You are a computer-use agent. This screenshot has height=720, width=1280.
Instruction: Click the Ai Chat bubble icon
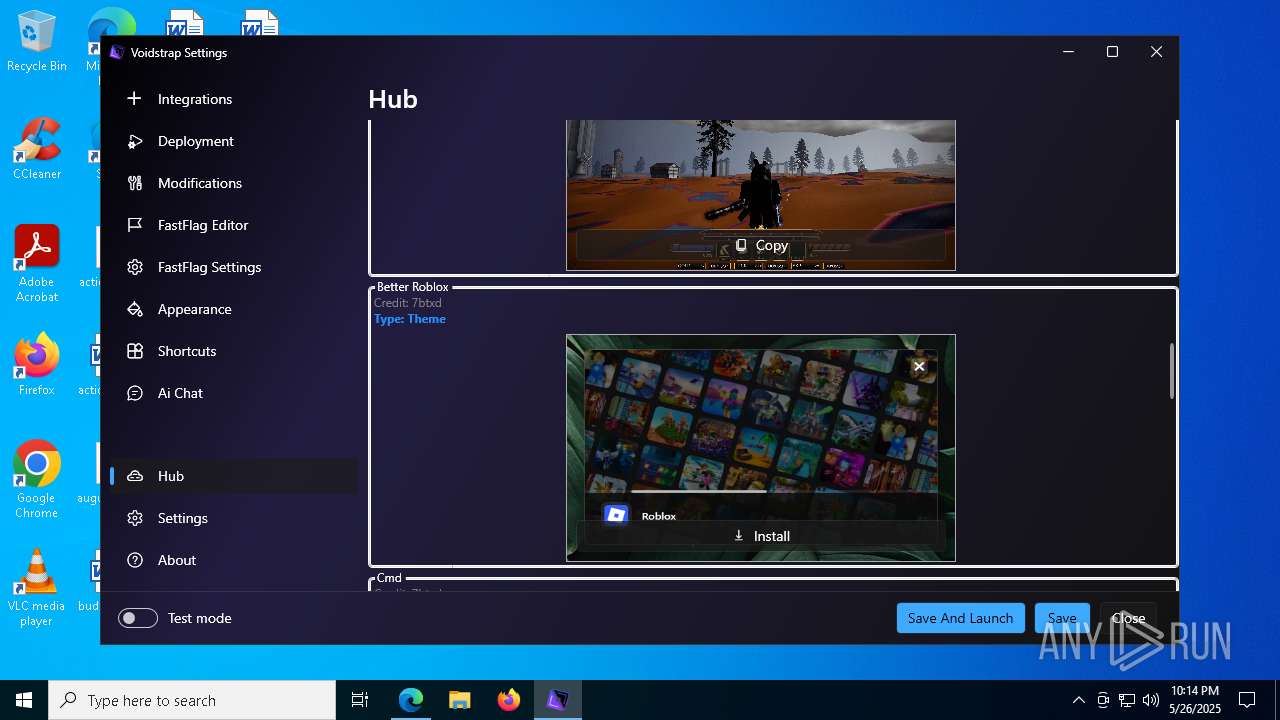click(135, 393)
